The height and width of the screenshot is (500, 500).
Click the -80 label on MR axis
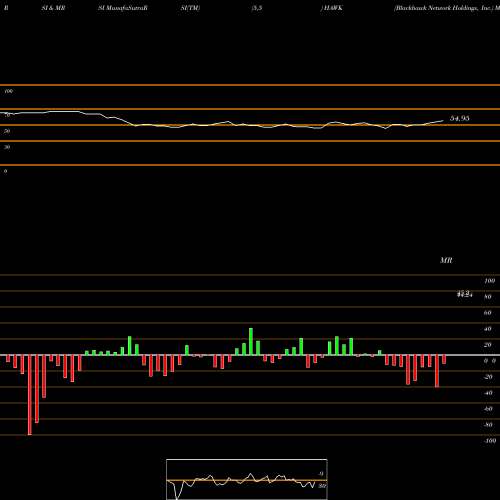pos(488,425)
